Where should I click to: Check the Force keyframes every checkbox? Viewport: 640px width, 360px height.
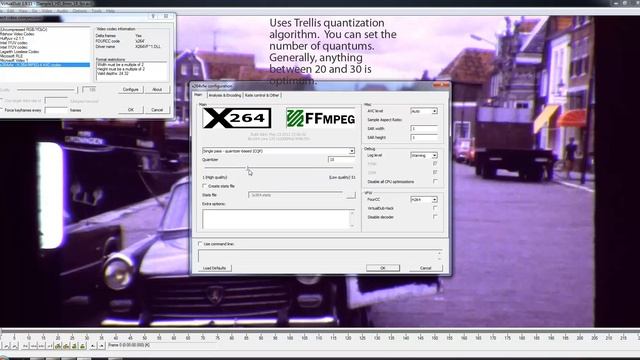pos(1,110)
